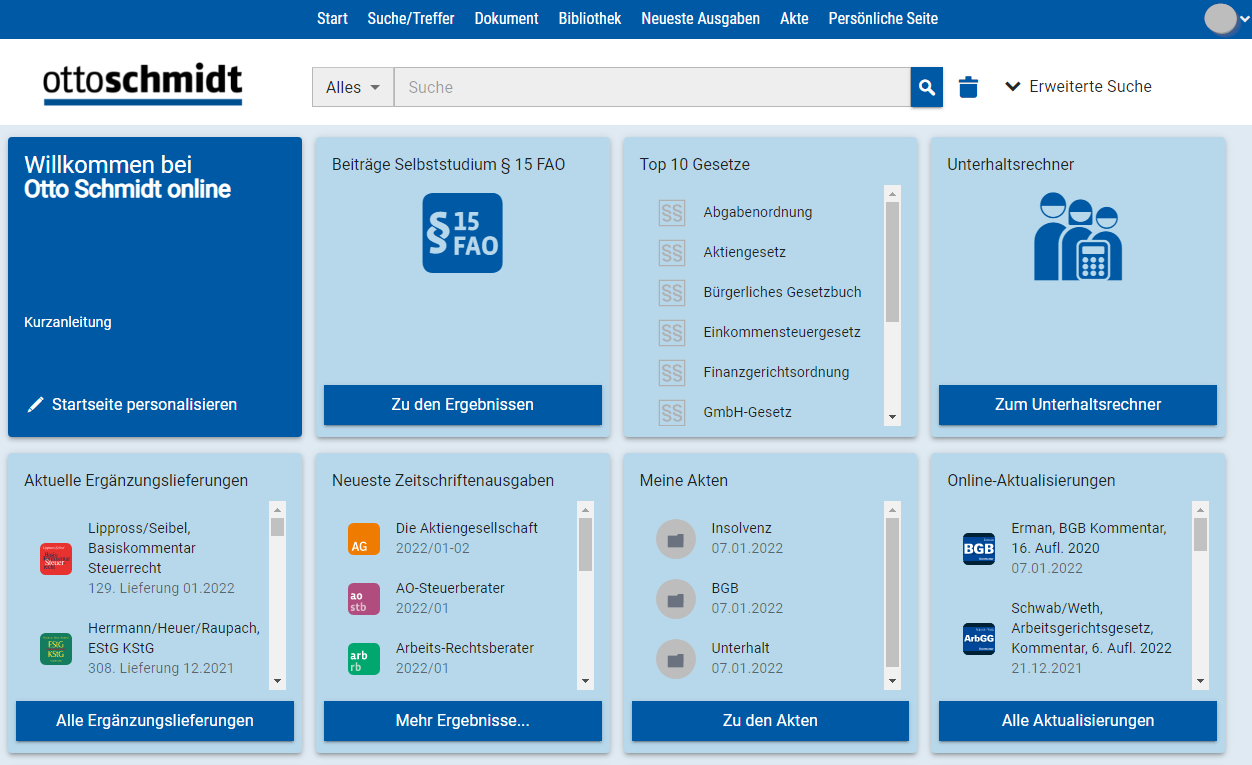Open the Suche/Treffer menu item

(411, 19)
